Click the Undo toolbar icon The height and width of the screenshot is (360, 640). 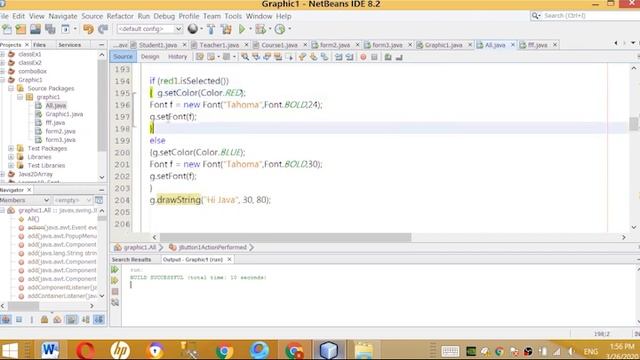point(88,29)
